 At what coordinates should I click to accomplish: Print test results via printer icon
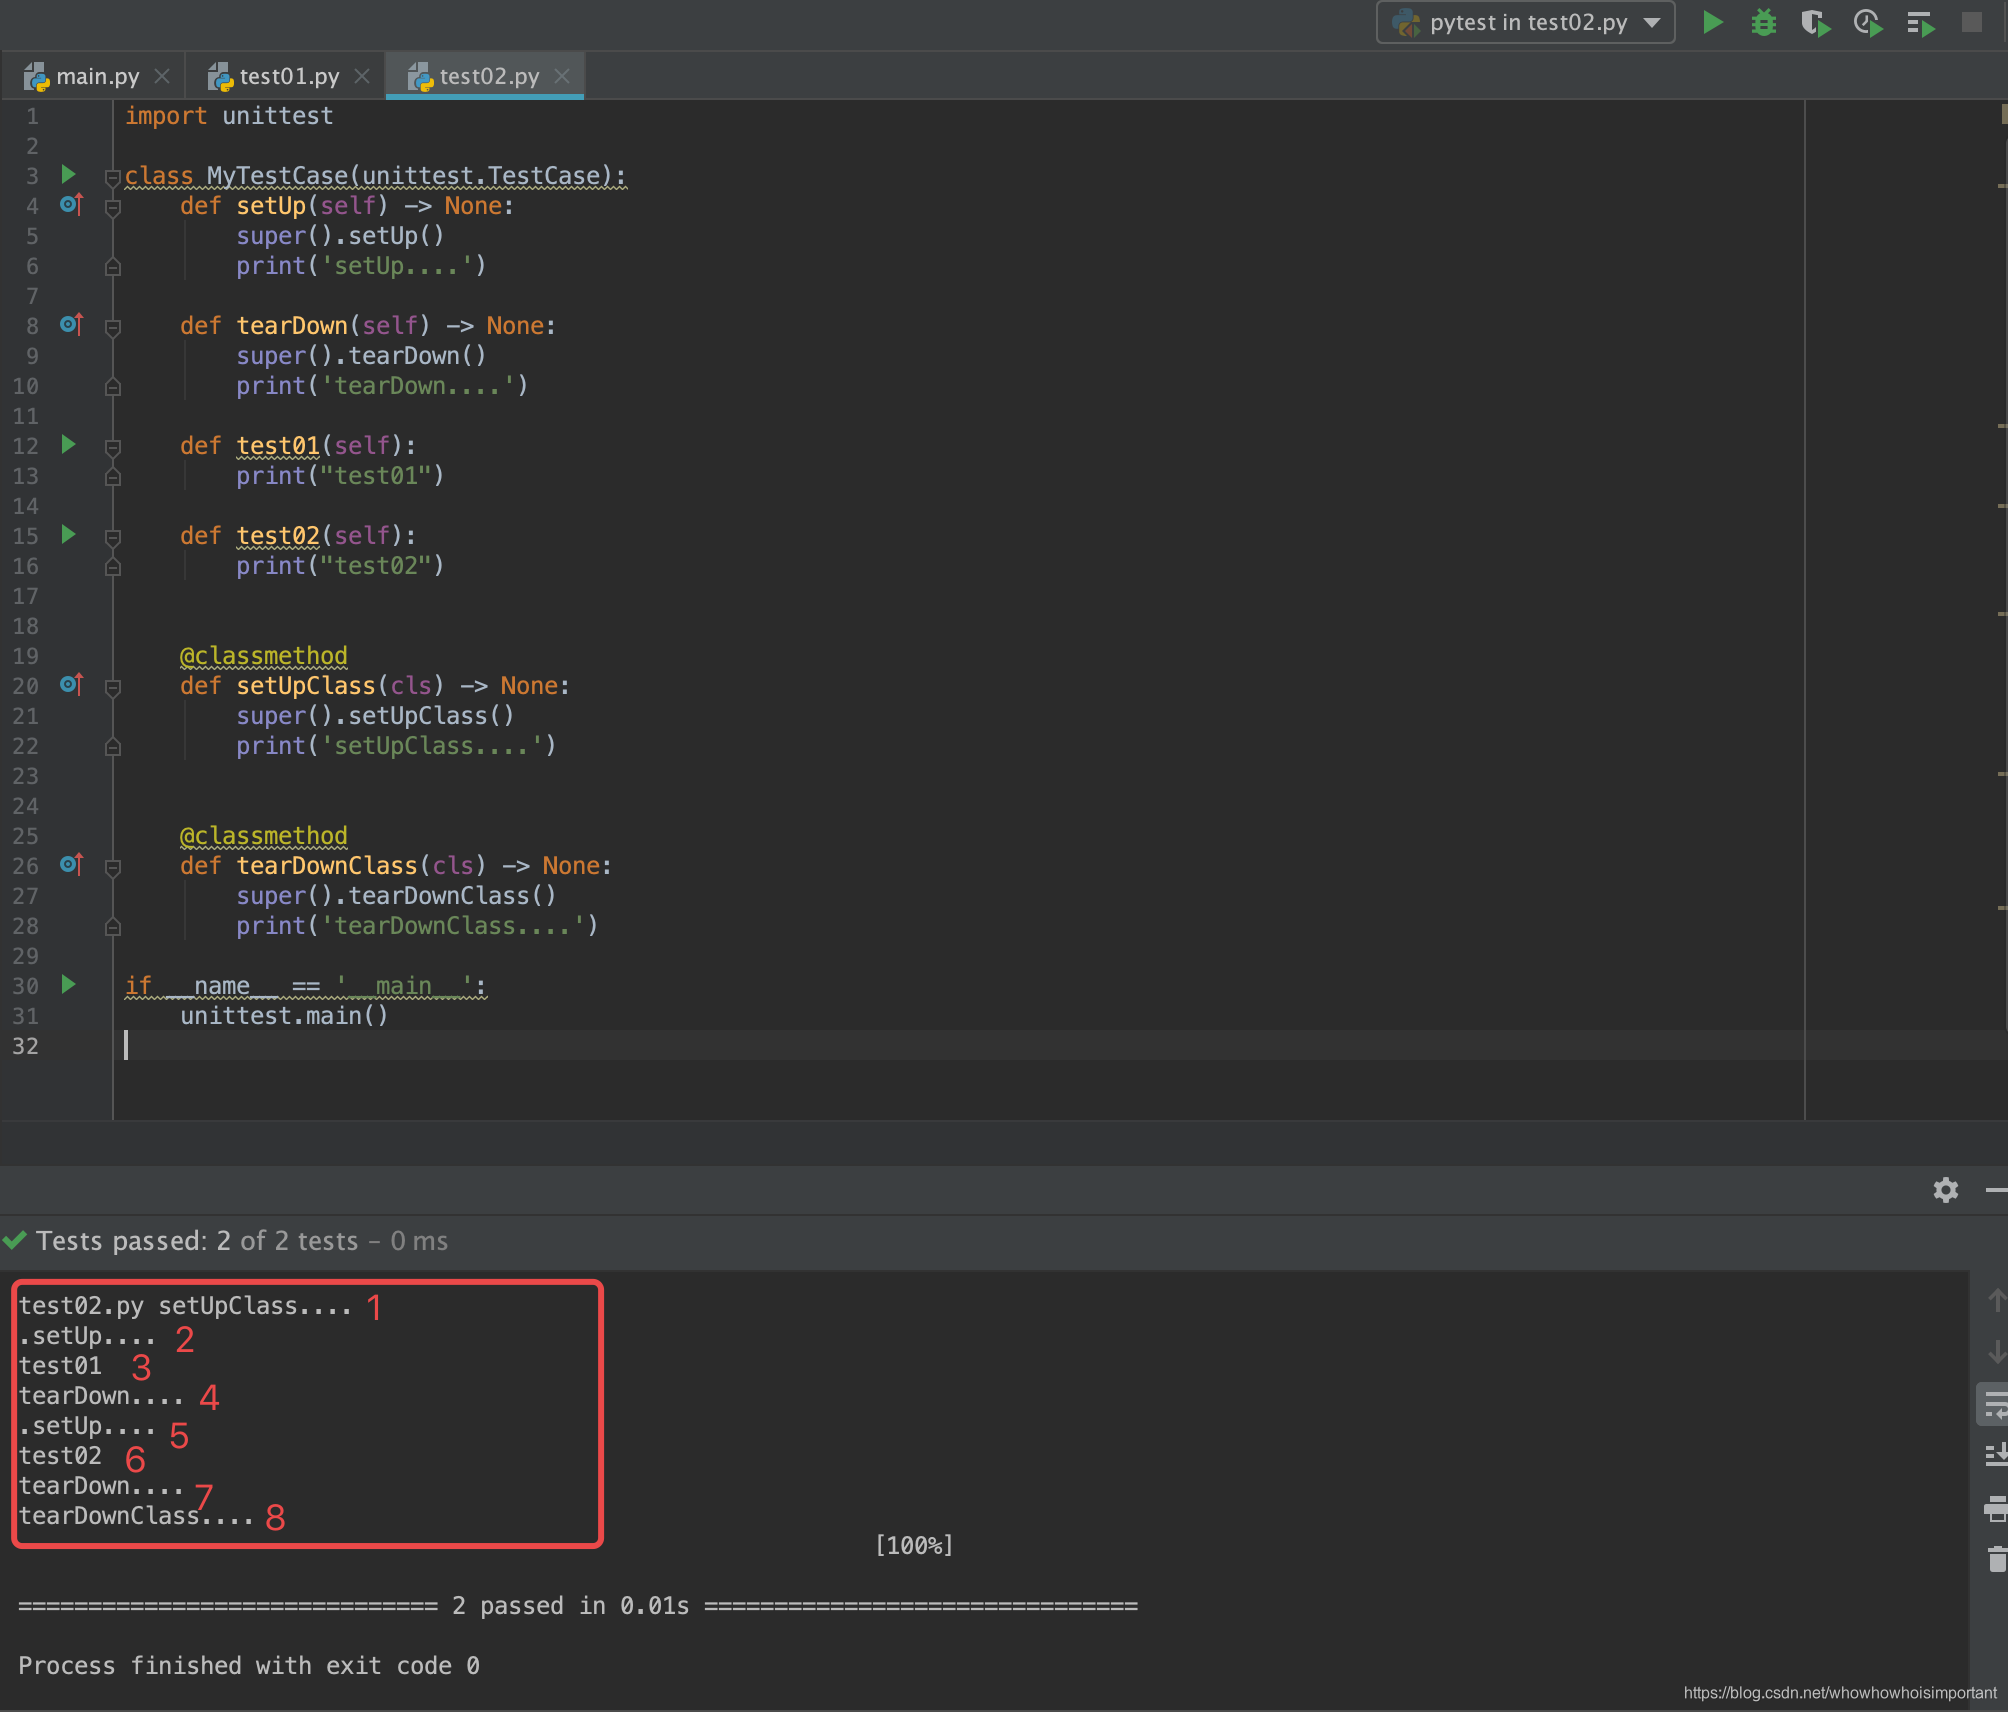click(1995, 1505)
